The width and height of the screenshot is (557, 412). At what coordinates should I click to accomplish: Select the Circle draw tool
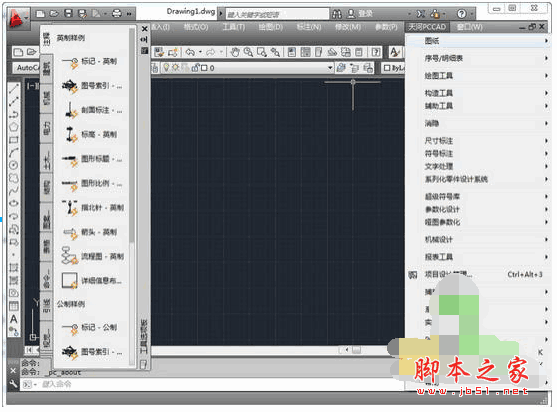click(x=13, y=165)
